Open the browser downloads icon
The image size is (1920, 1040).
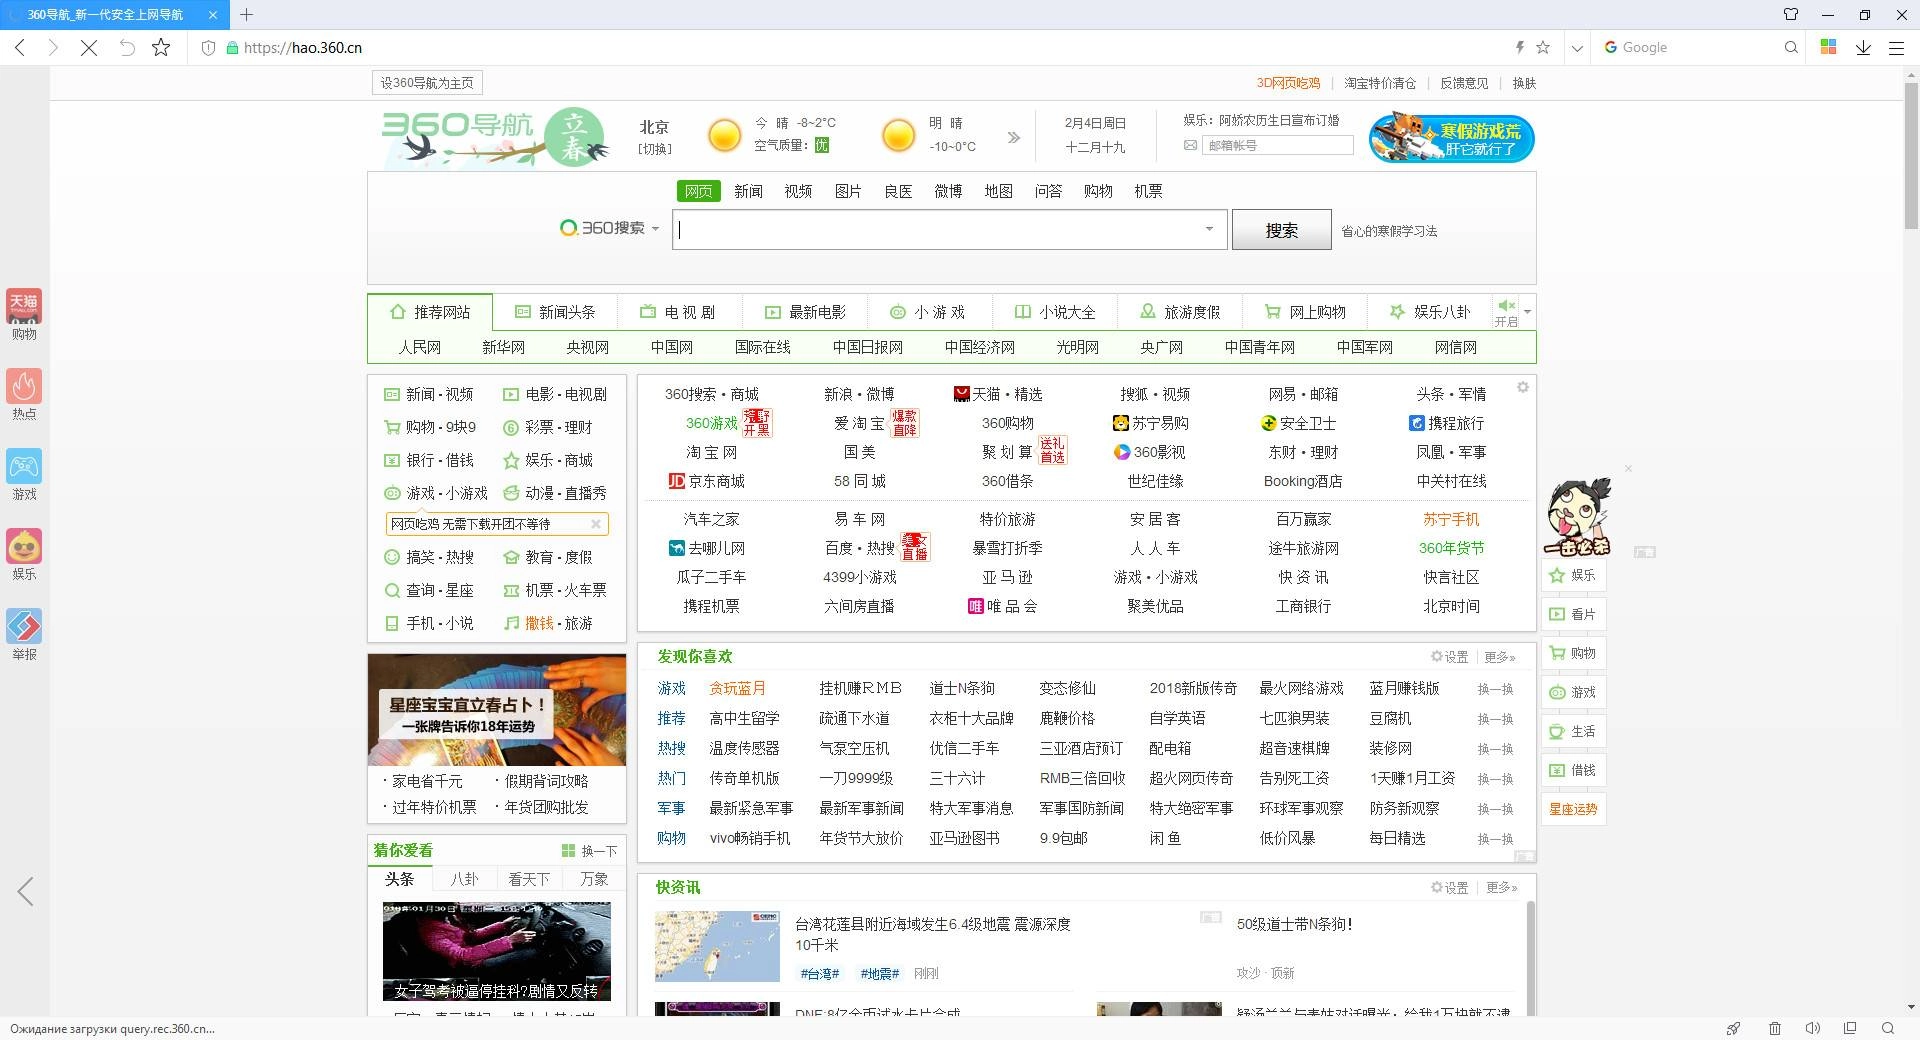tap(1863, 47)
